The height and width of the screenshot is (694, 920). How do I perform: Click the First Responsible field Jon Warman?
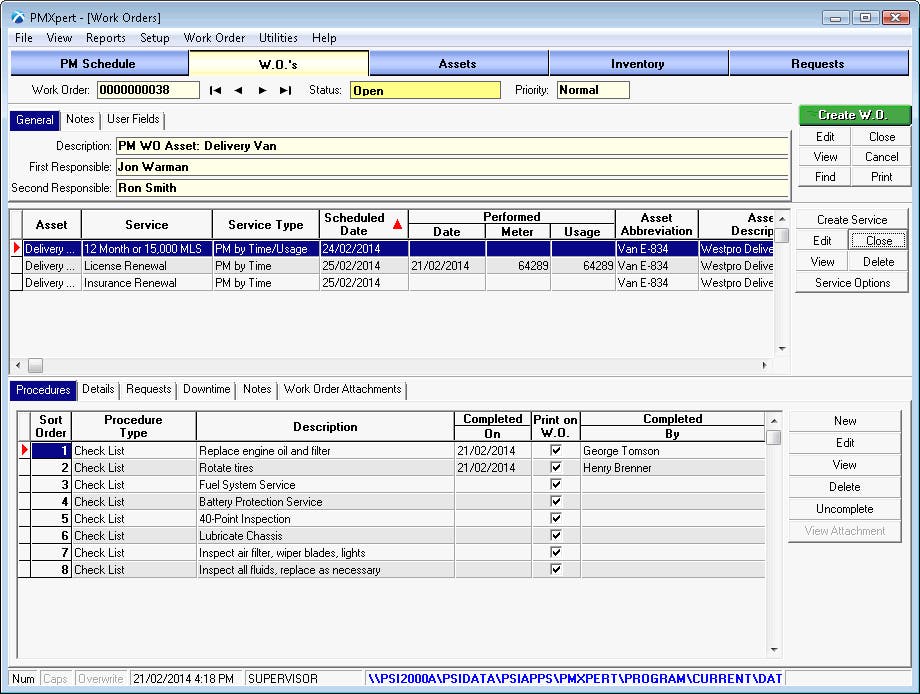452,167
